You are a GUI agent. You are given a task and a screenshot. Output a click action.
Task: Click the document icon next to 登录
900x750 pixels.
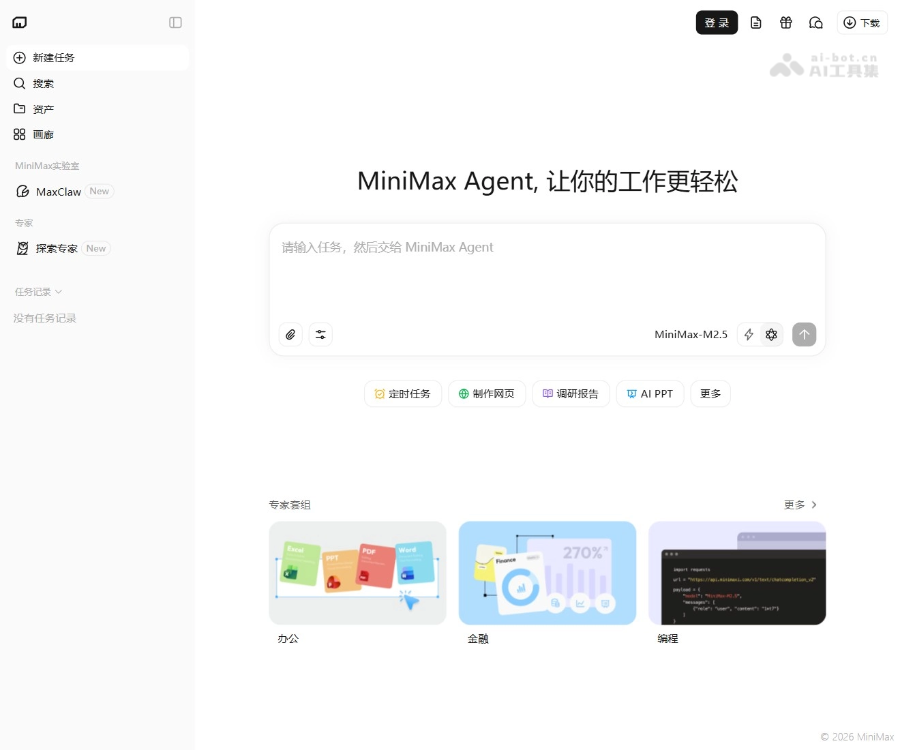pyautogui.click(x=756, y=22)
